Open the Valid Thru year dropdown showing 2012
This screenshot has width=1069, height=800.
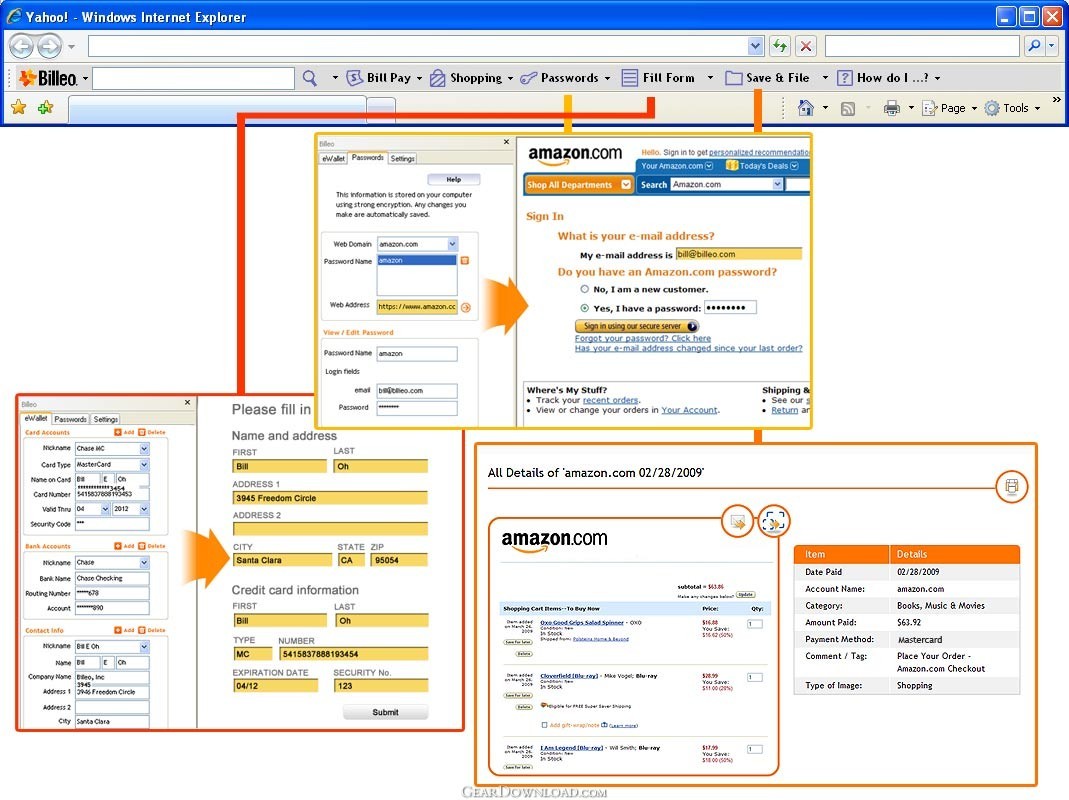[144, 509]
